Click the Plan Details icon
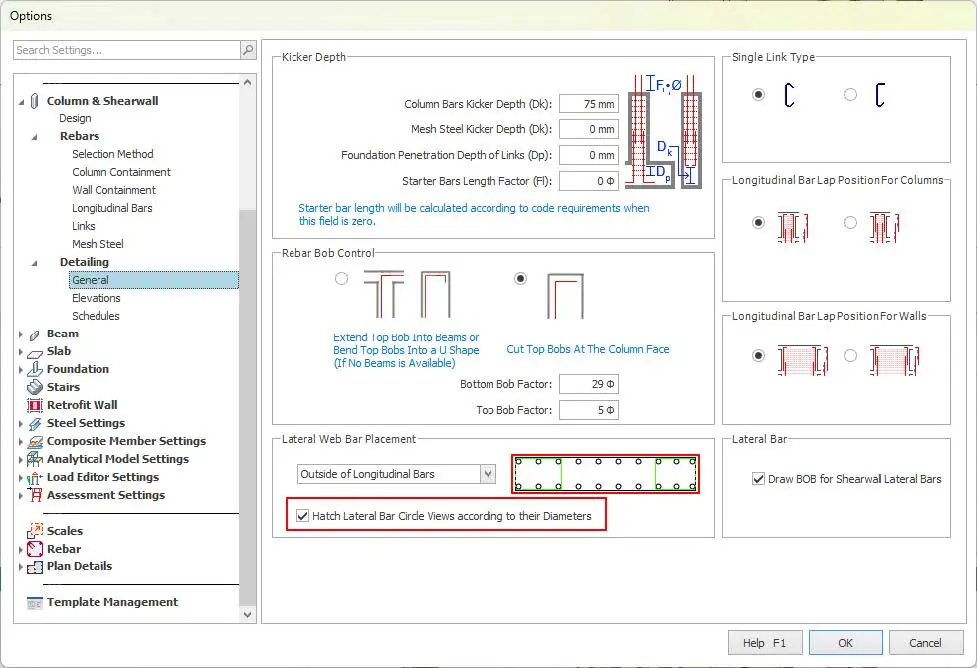This screenshot has width=977, height=668. [x=35, y=566]
